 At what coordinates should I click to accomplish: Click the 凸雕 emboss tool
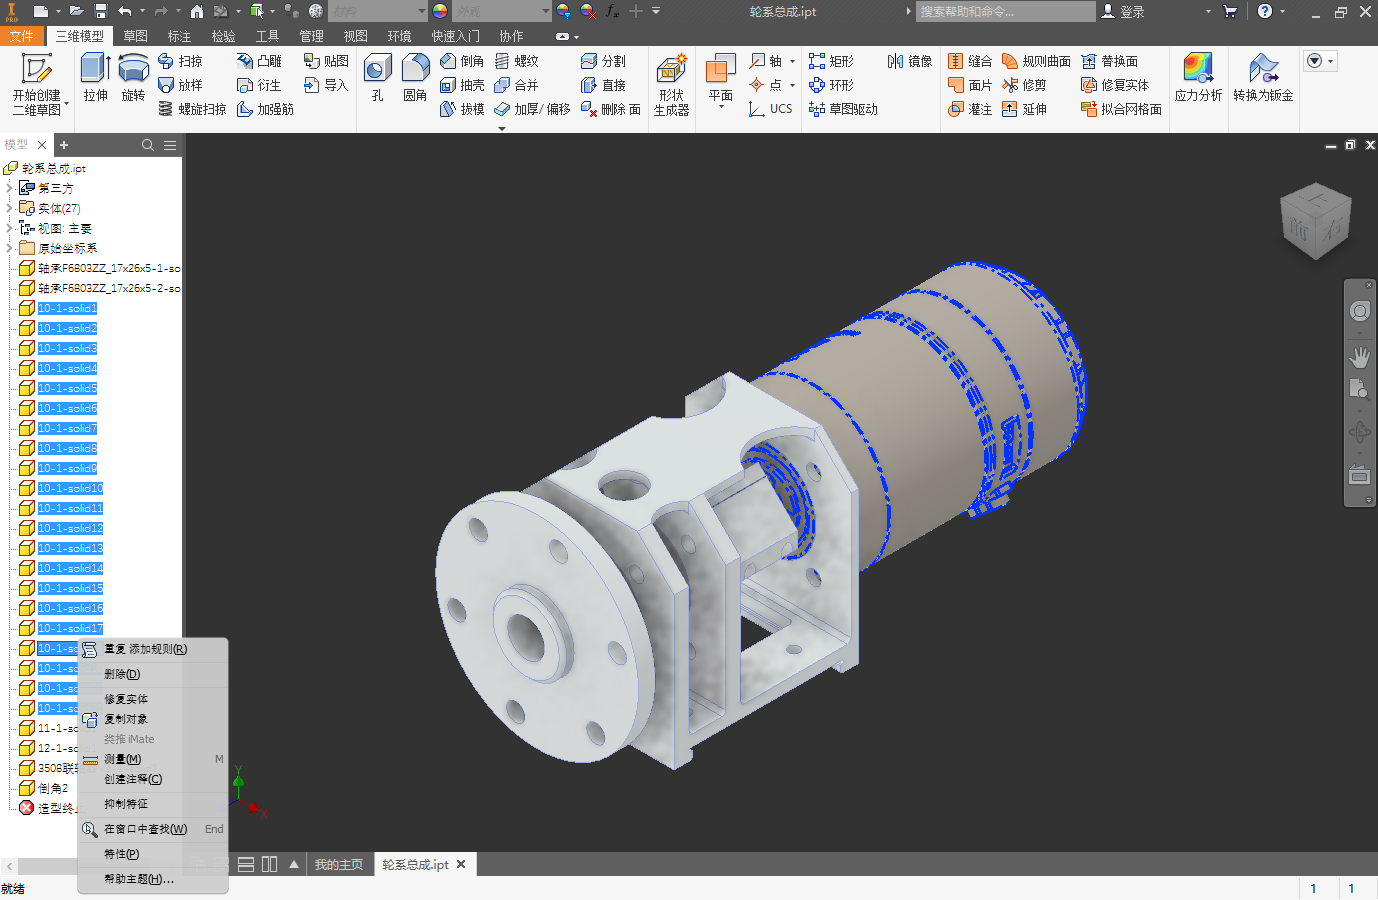pyautogui.click(x=260, y=61)
